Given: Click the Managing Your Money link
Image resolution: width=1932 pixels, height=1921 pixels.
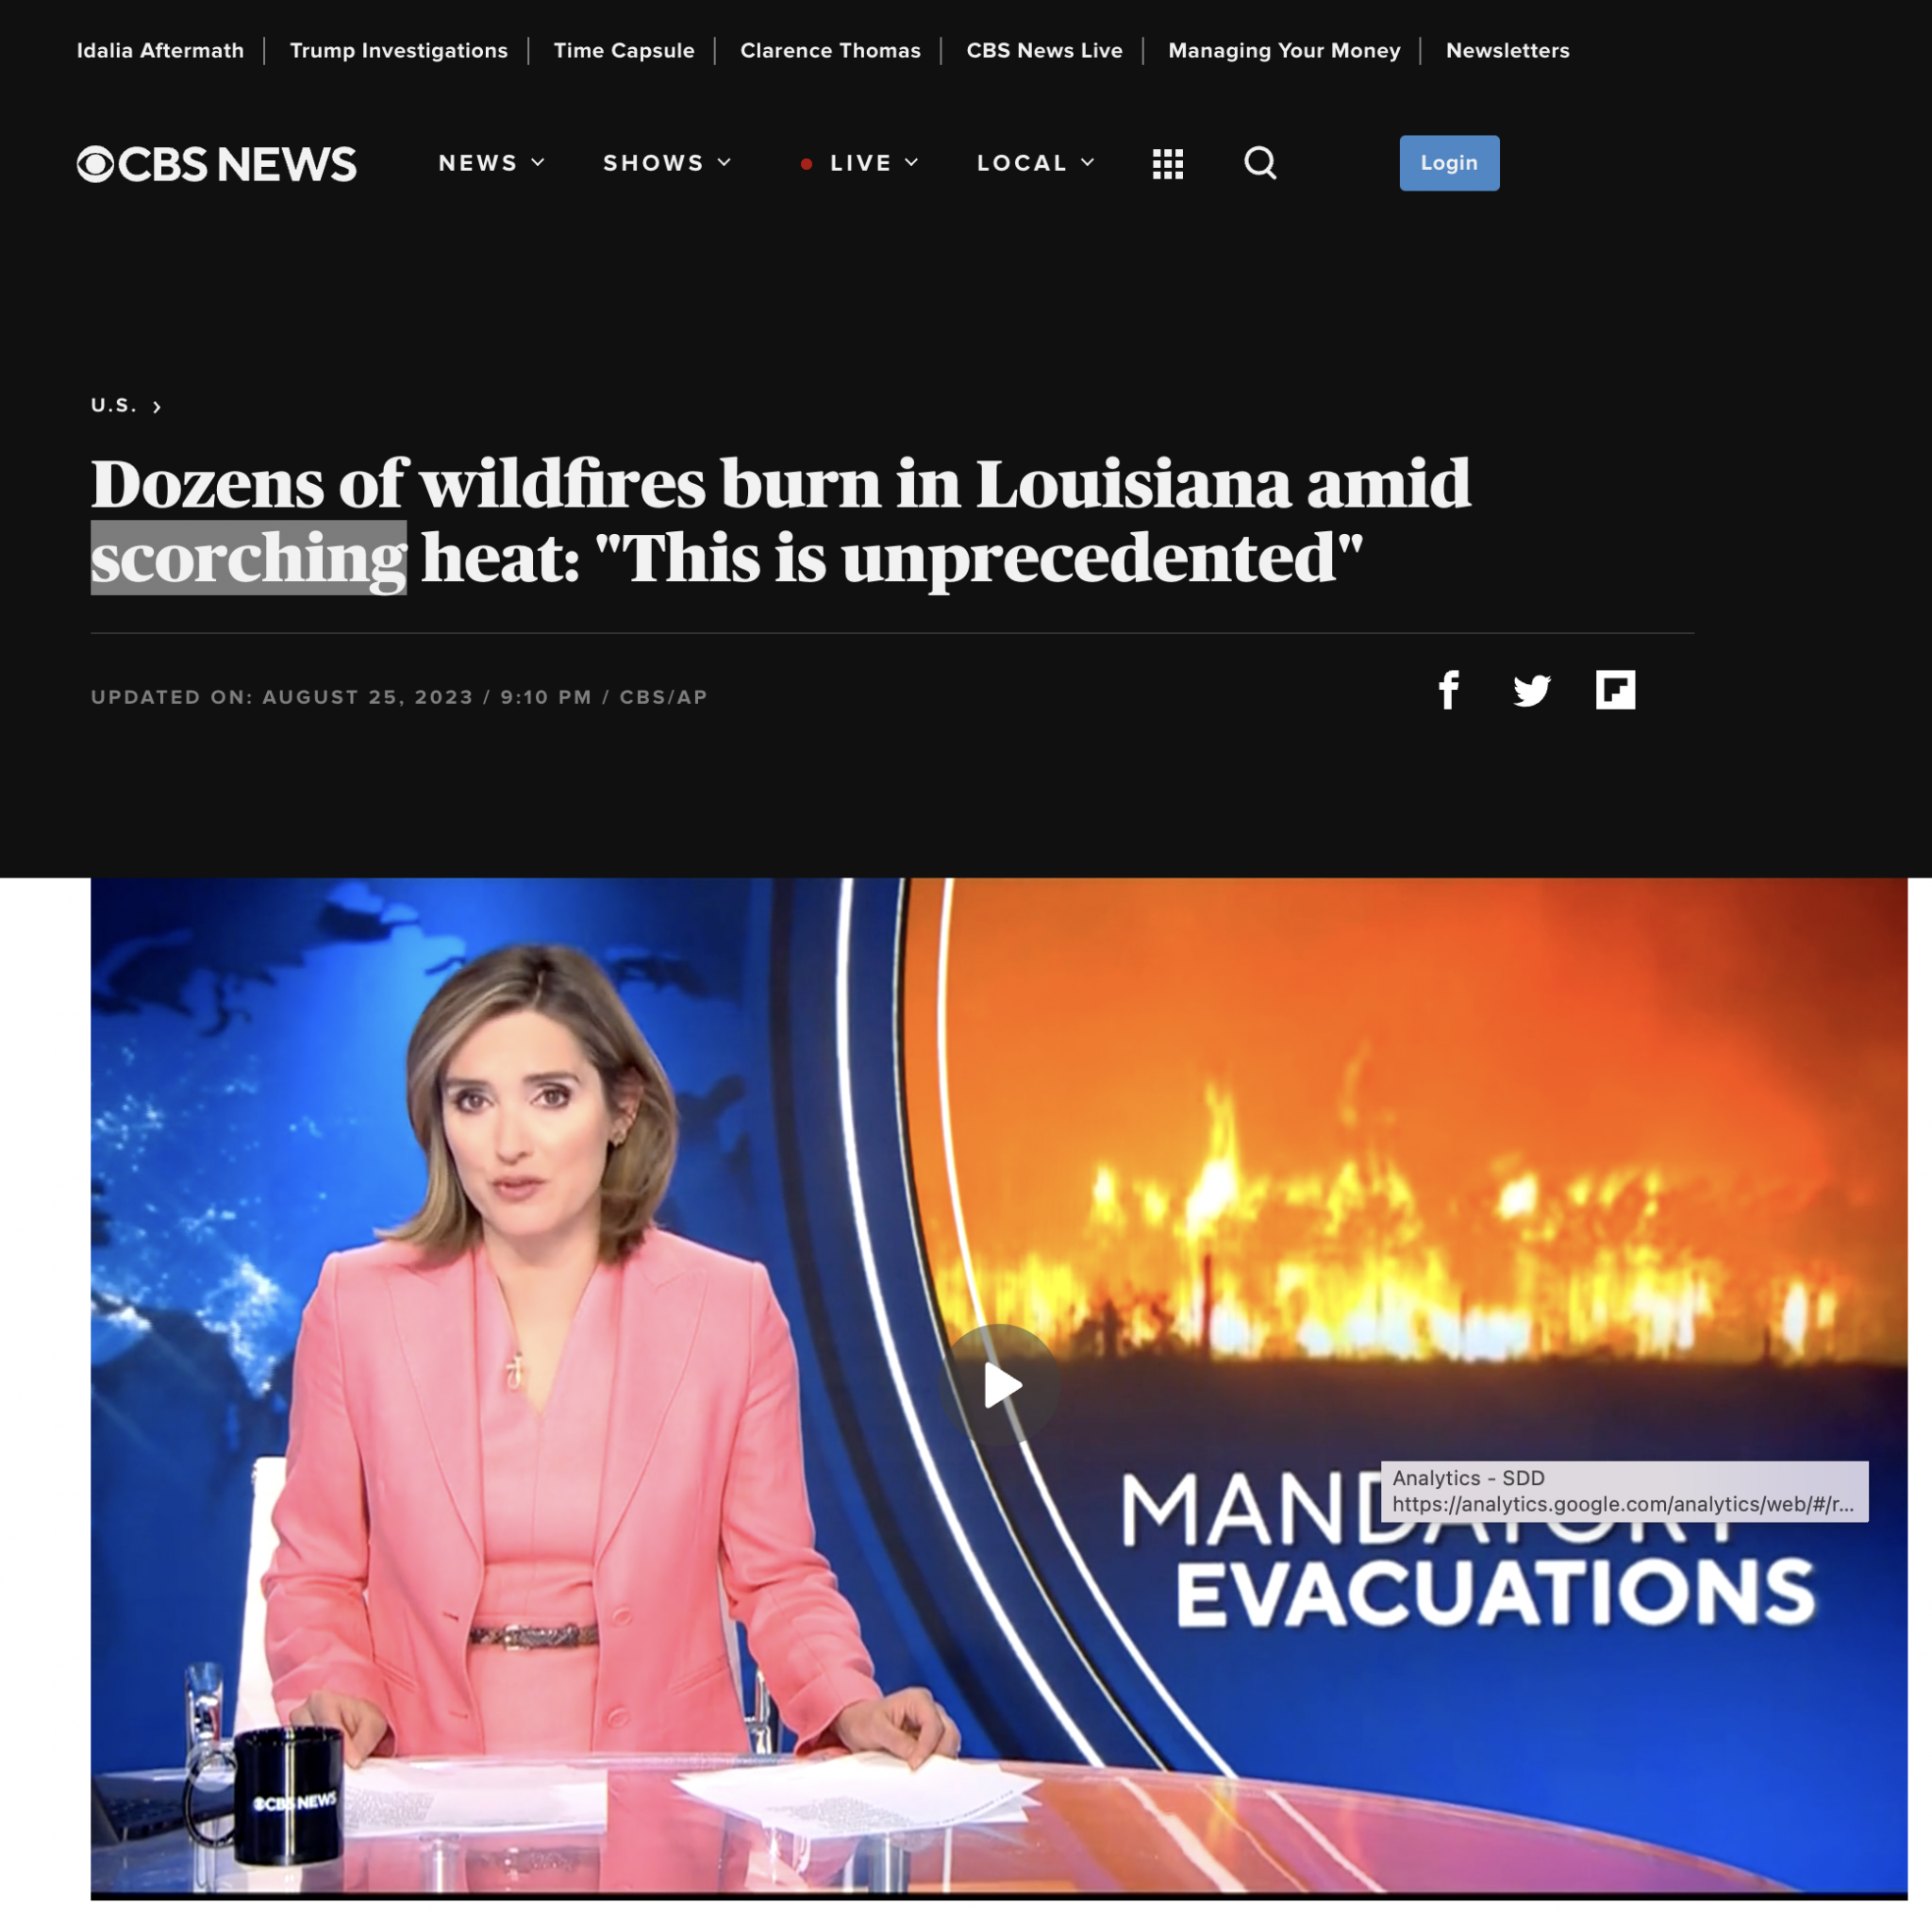Looking at the screenshot, I should coord(1284,50).
